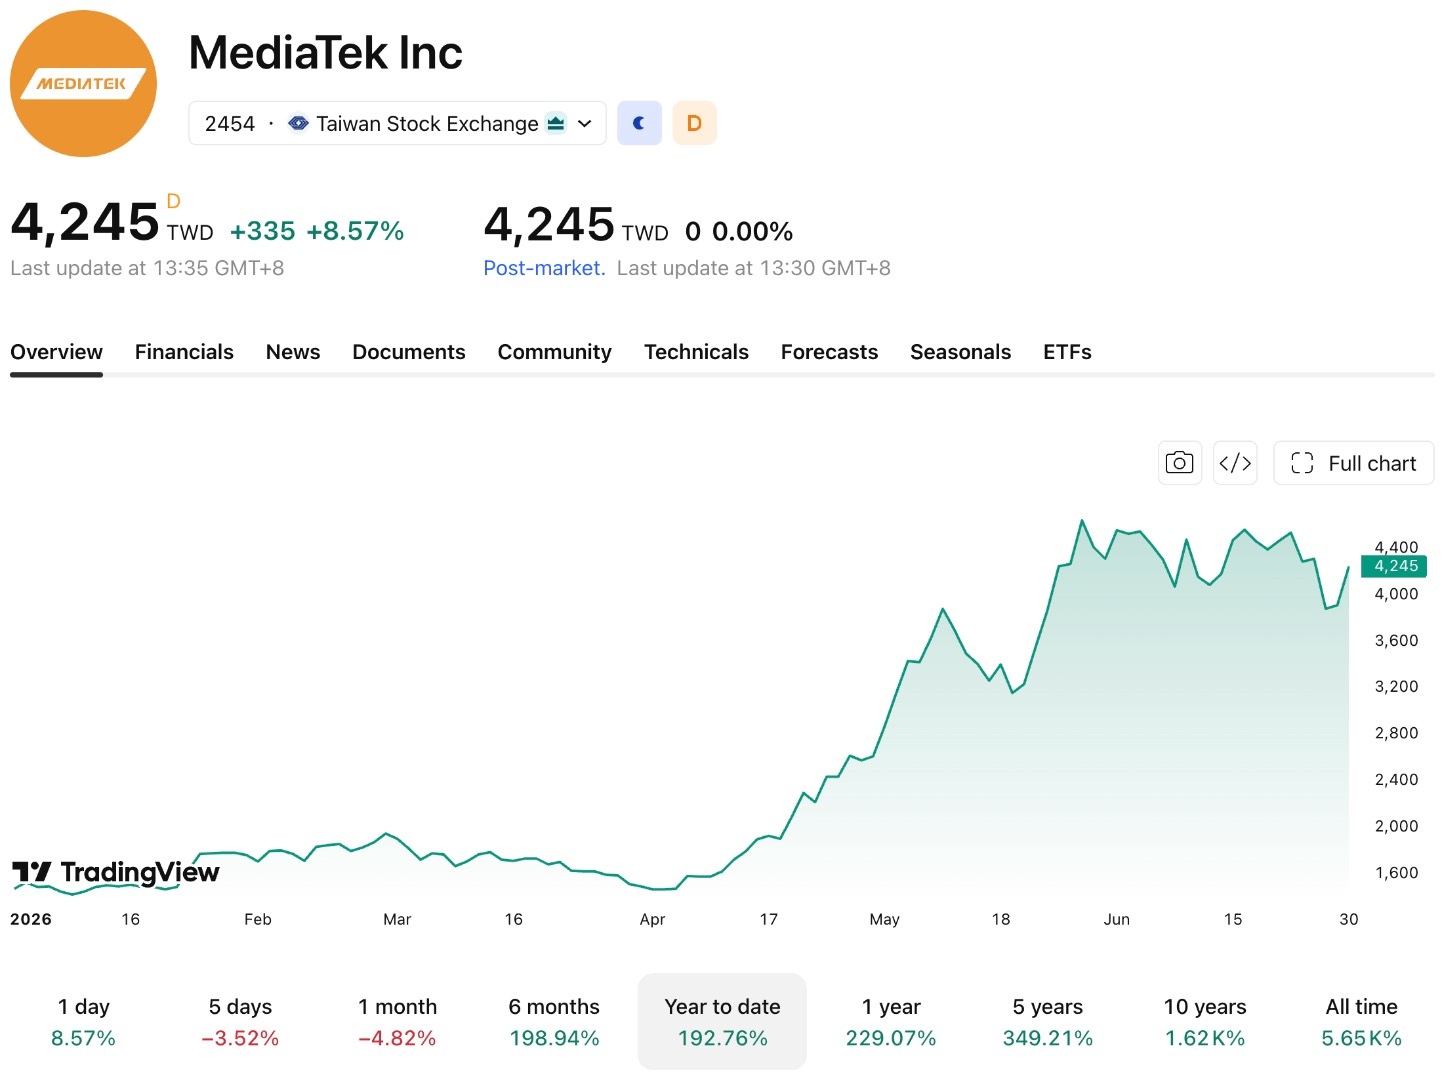Click the 4,245 price label on axis
This screenshot has height=1080, width=1445.
pos(1394,566)
